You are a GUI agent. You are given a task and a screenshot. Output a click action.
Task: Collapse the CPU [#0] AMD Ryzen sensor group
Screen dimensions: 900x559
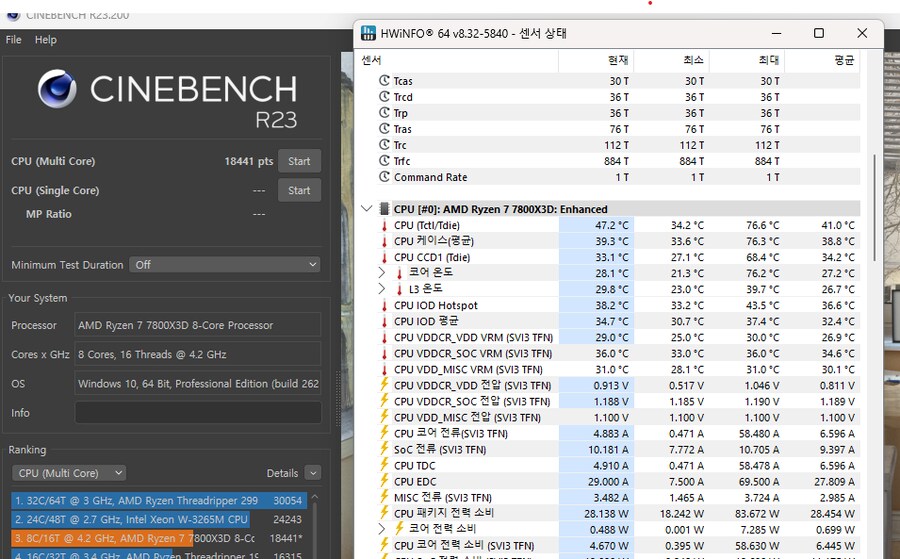click(x=366, y=209)
